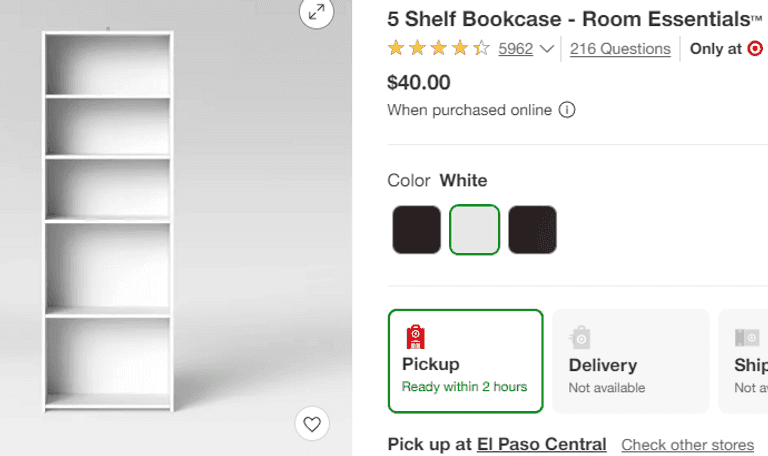Open the 216 Questions link
This screenshot has width=768, height=456.
pyautogui.click(x=620, y=48)
